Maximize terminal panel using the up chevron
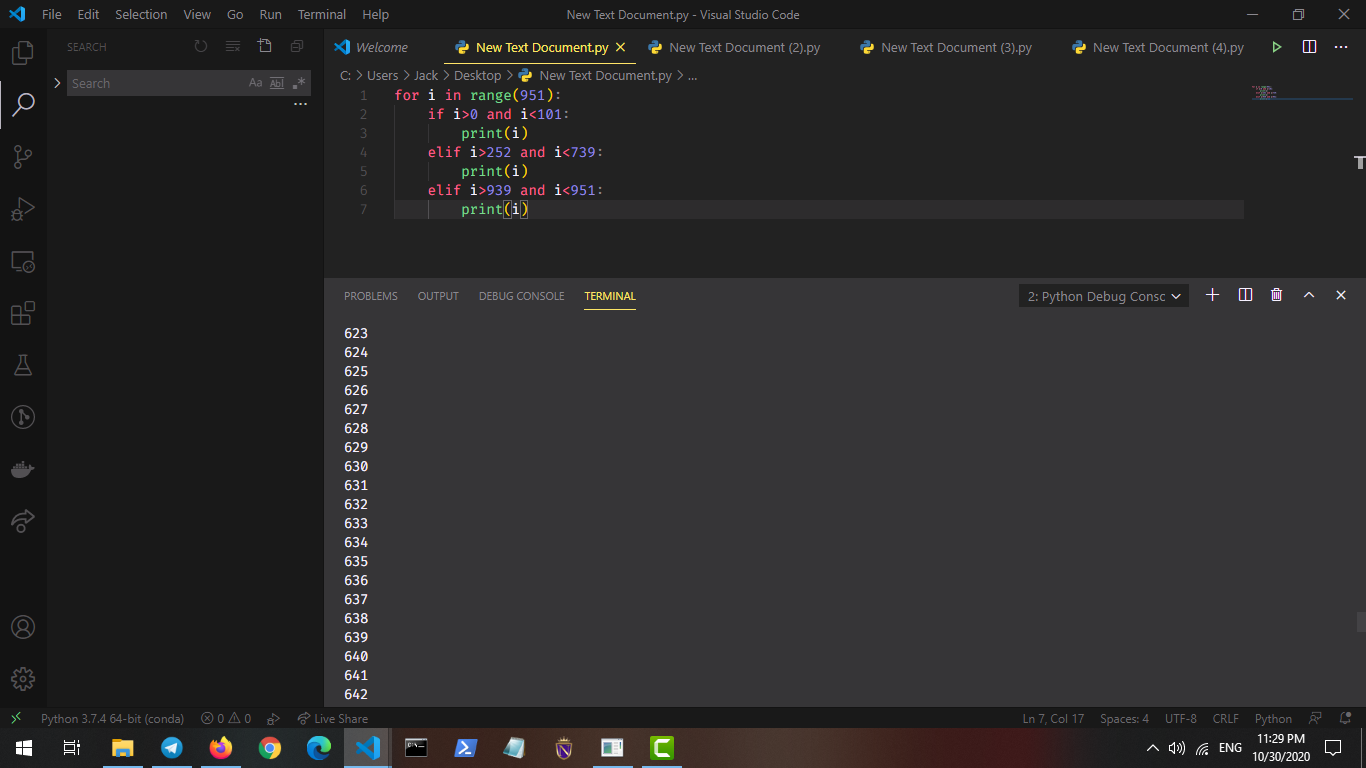This screenshot has height=768, width=1366. point(1308,295)
